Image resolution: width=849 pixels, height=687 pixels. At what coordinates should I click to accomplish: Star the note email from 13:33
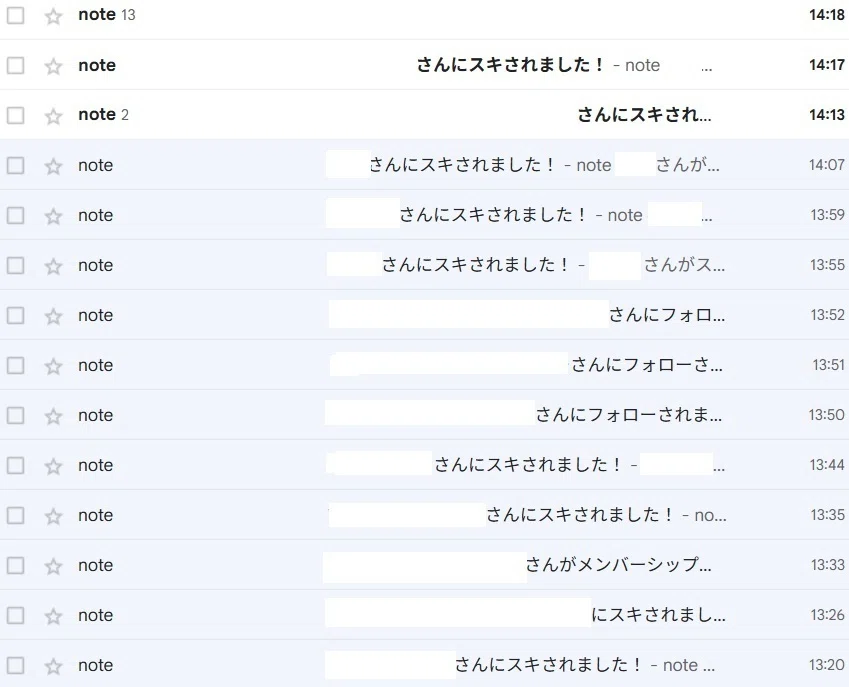(53, 566)
